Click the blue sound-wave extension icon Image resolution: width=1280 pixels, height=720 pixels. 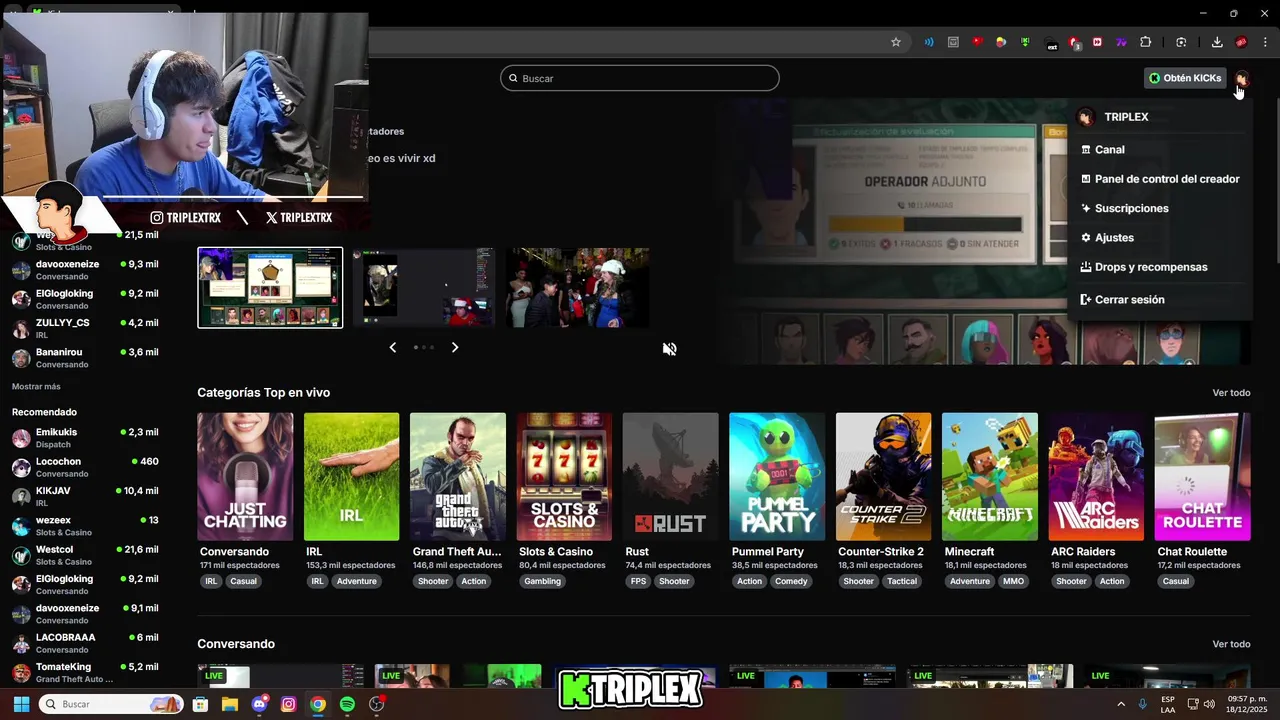coord(929,42)
